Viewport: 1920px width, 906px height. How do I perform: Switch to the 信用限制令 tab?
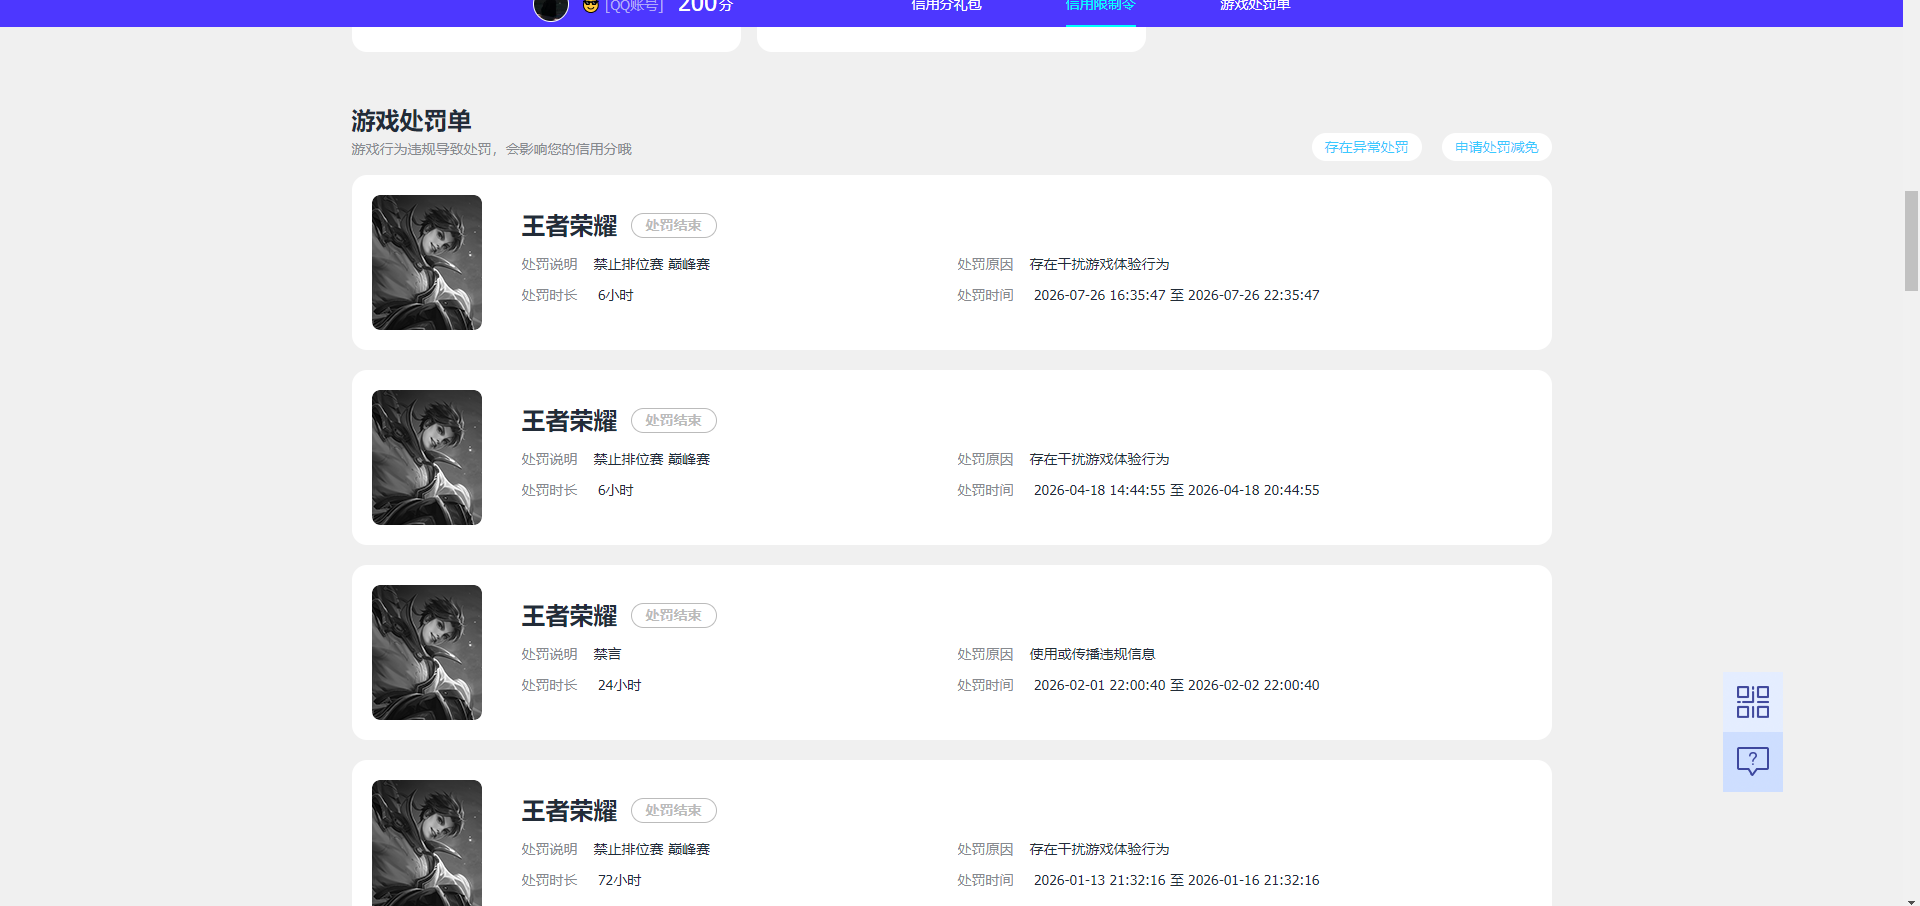click(1100, 6)
